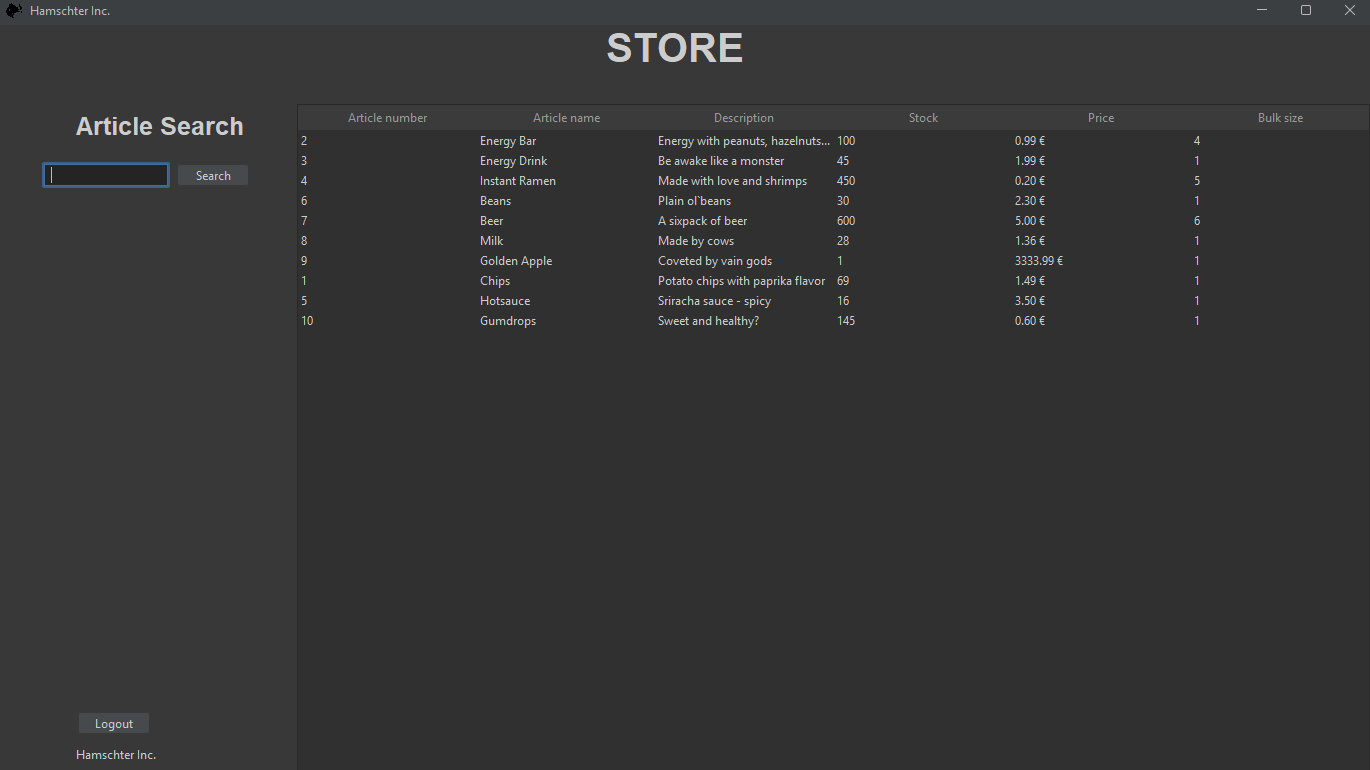Click the Hamschter Inc. app icon in title bar
Viewport: 1370px width, 770px height.
pyautogui.click(x=14, y=11)
